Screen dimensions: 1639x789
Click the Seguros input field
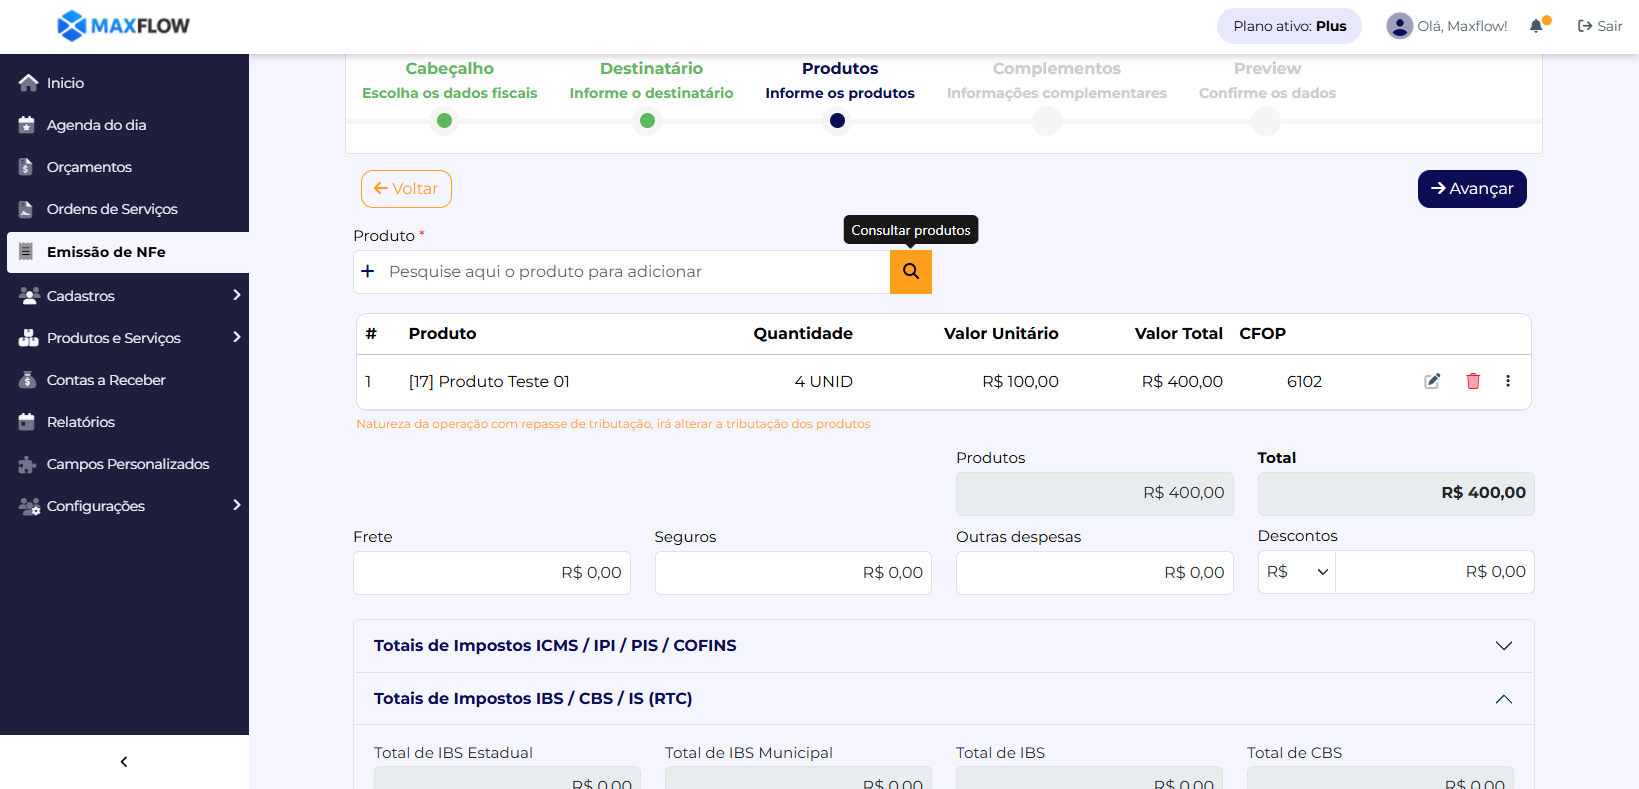click(x=793, y=573)
